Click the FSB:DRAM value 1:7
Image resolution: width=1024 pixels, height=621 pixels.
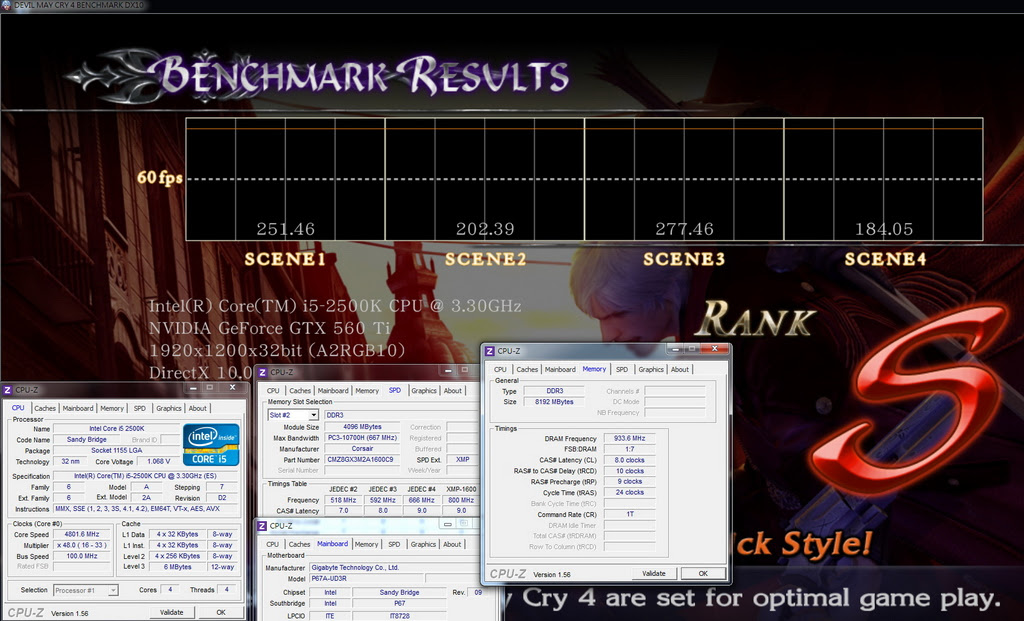coord(630,449)
